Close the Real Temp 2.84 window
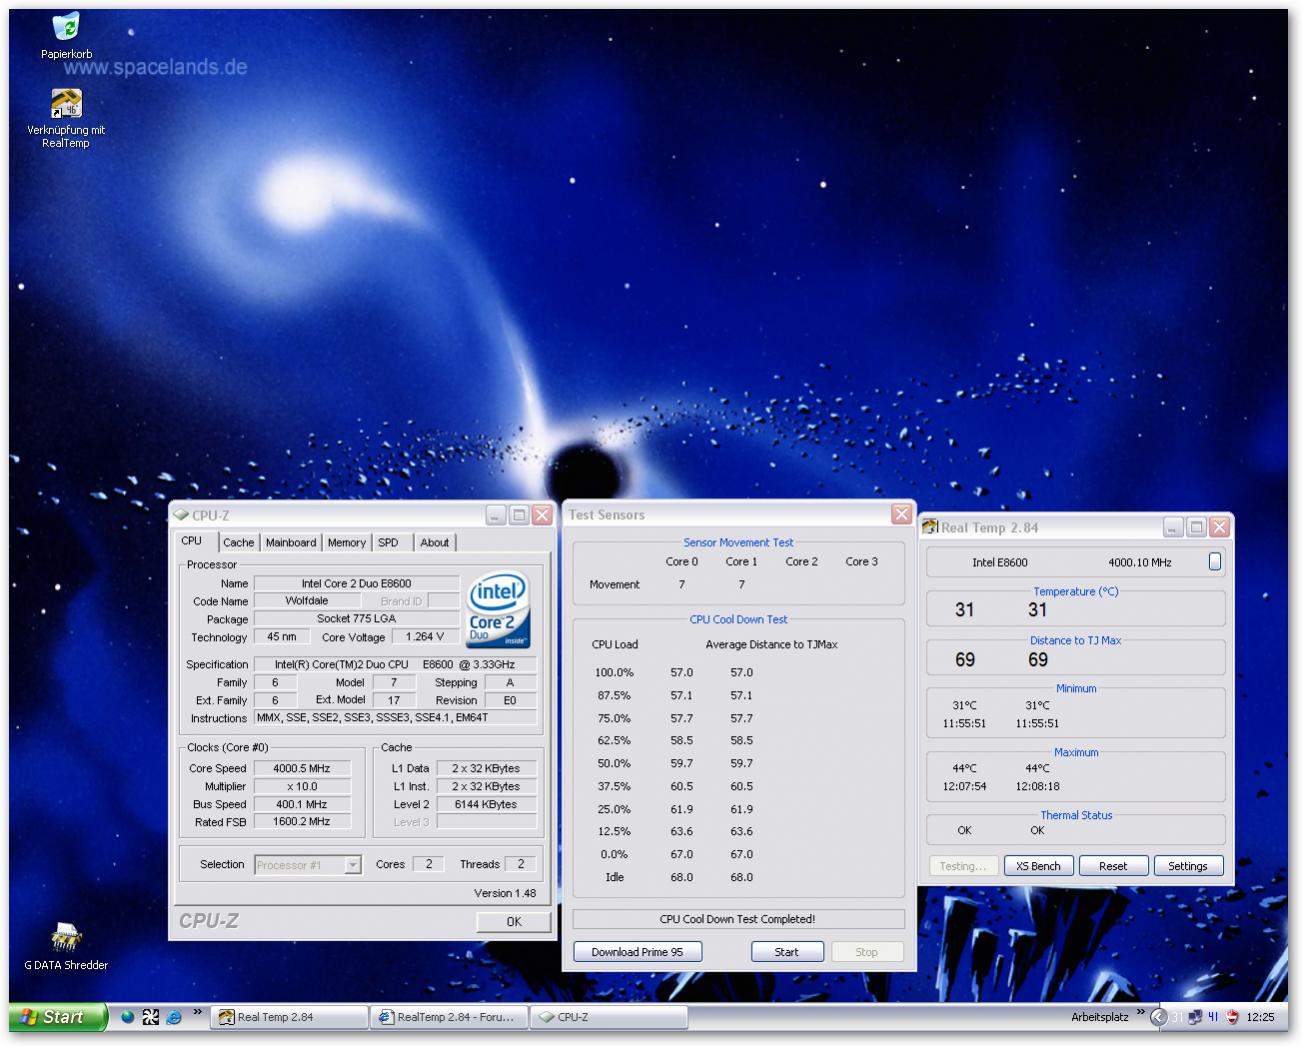The image size is (1302, 1046). (x=1219, y=527)
